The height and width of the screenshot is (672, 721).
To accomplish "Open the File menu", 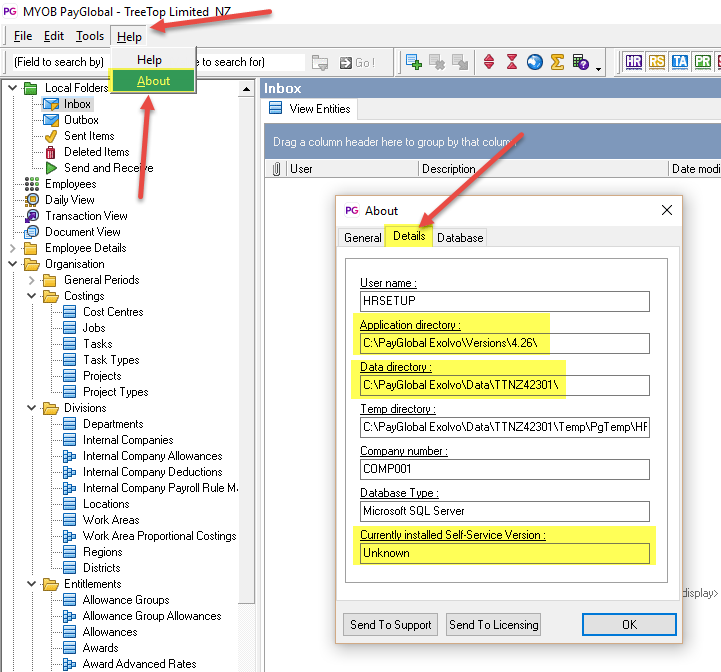I will point(23,36).
